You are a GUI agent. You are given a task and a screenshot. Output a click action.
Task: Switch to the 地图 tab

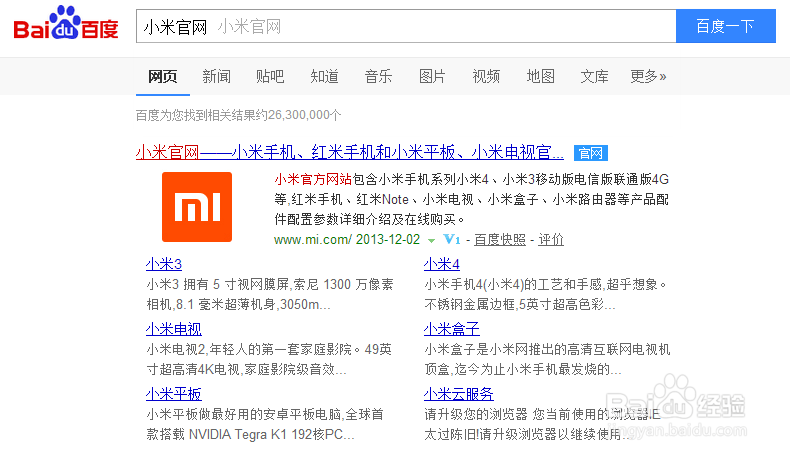[541, 77]
